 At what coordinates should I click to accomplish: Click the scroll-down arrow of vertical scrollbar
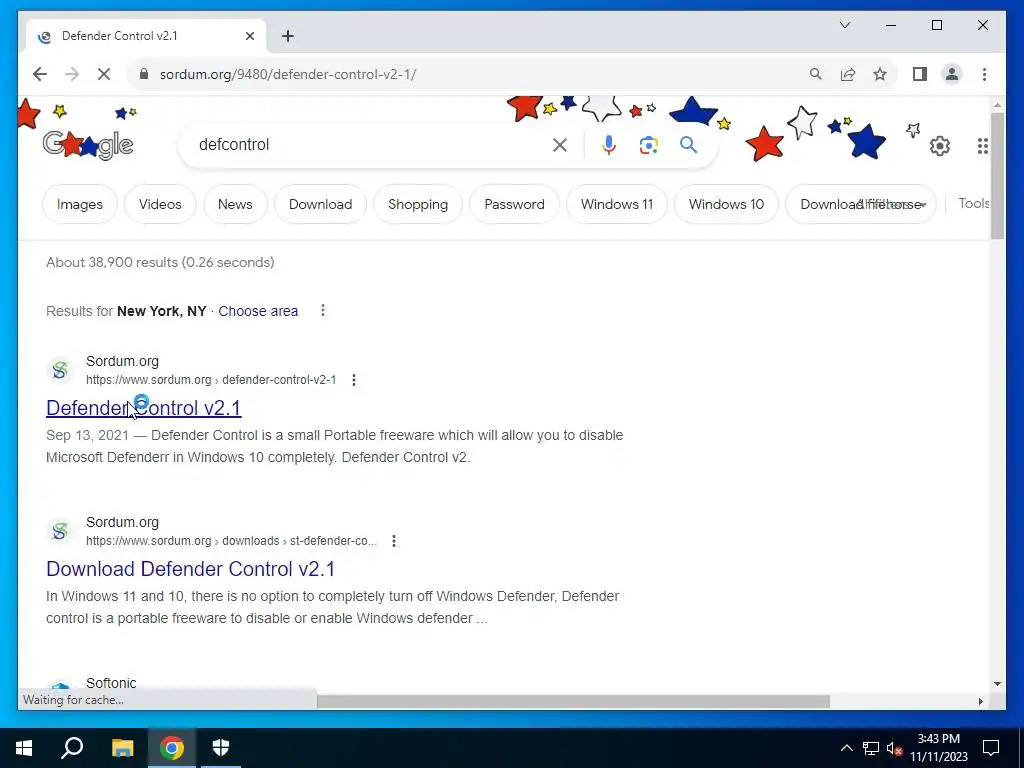tap(997, 684)
